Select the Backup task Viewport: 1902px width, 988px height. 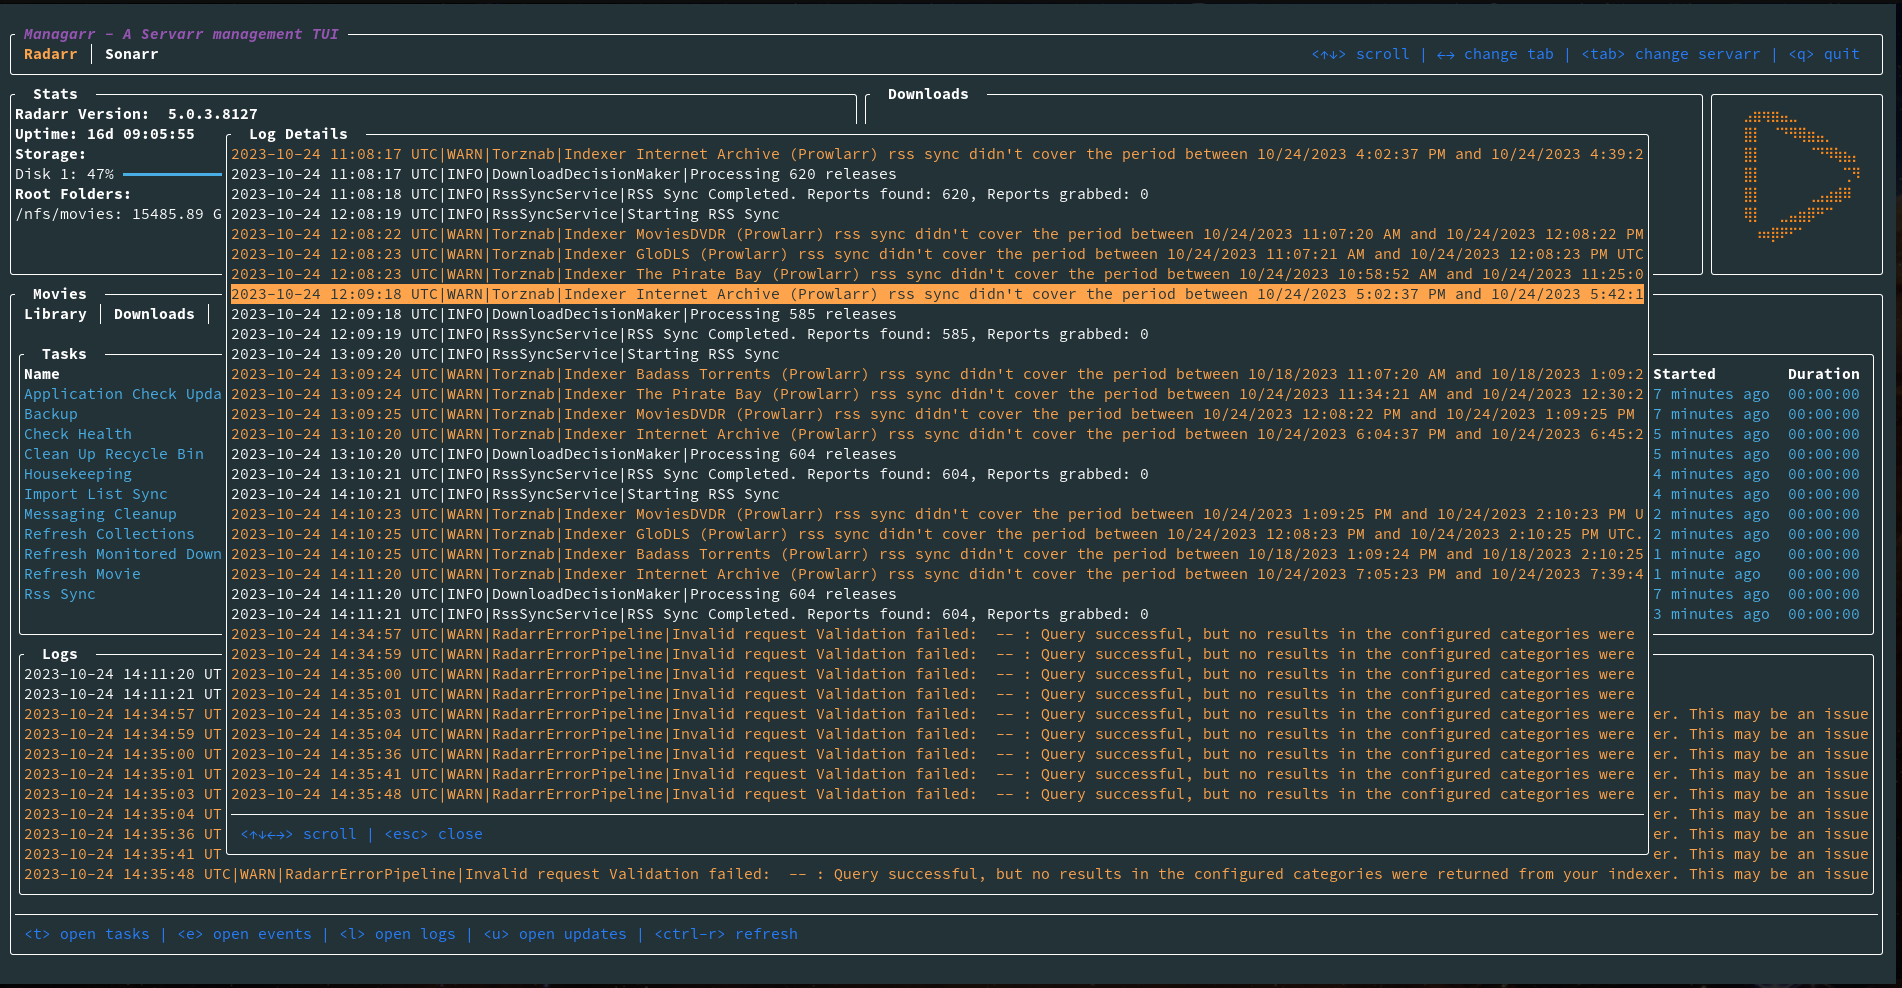point(51,414)
